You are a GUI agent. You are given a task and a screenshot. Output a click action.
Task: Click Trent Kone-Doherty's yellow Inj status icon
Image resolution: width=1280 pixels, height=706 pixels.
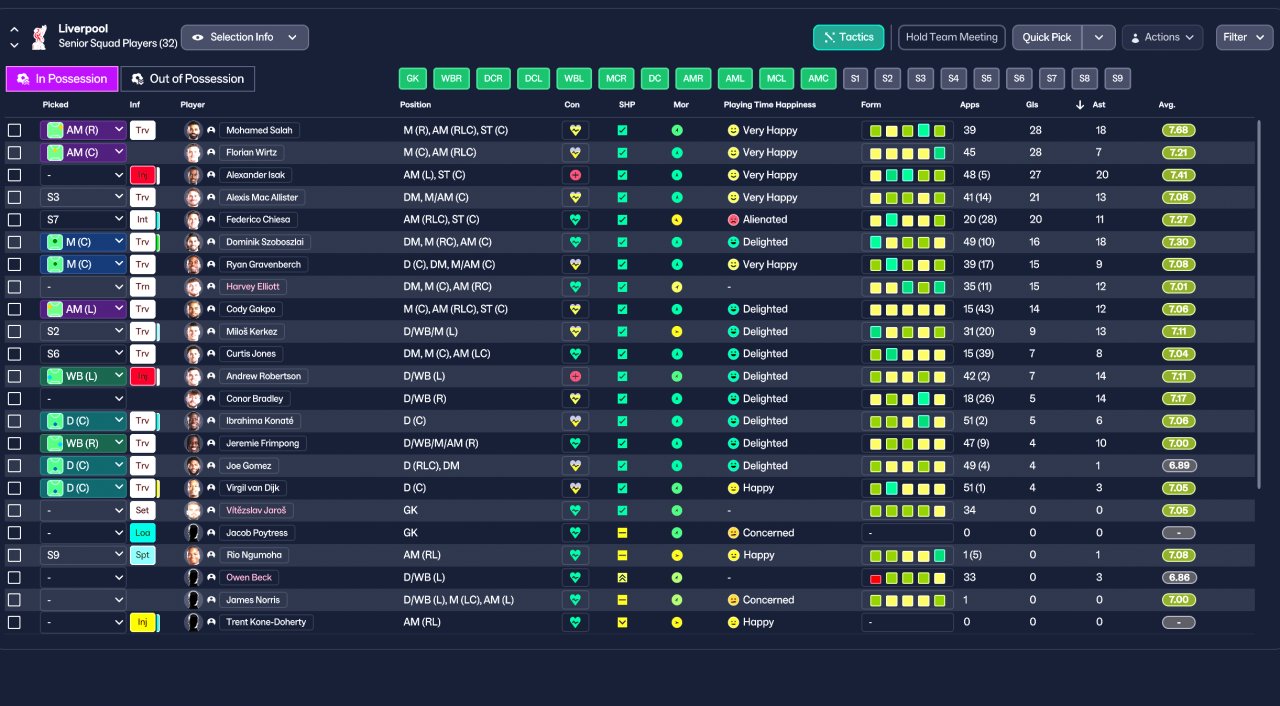142,622
